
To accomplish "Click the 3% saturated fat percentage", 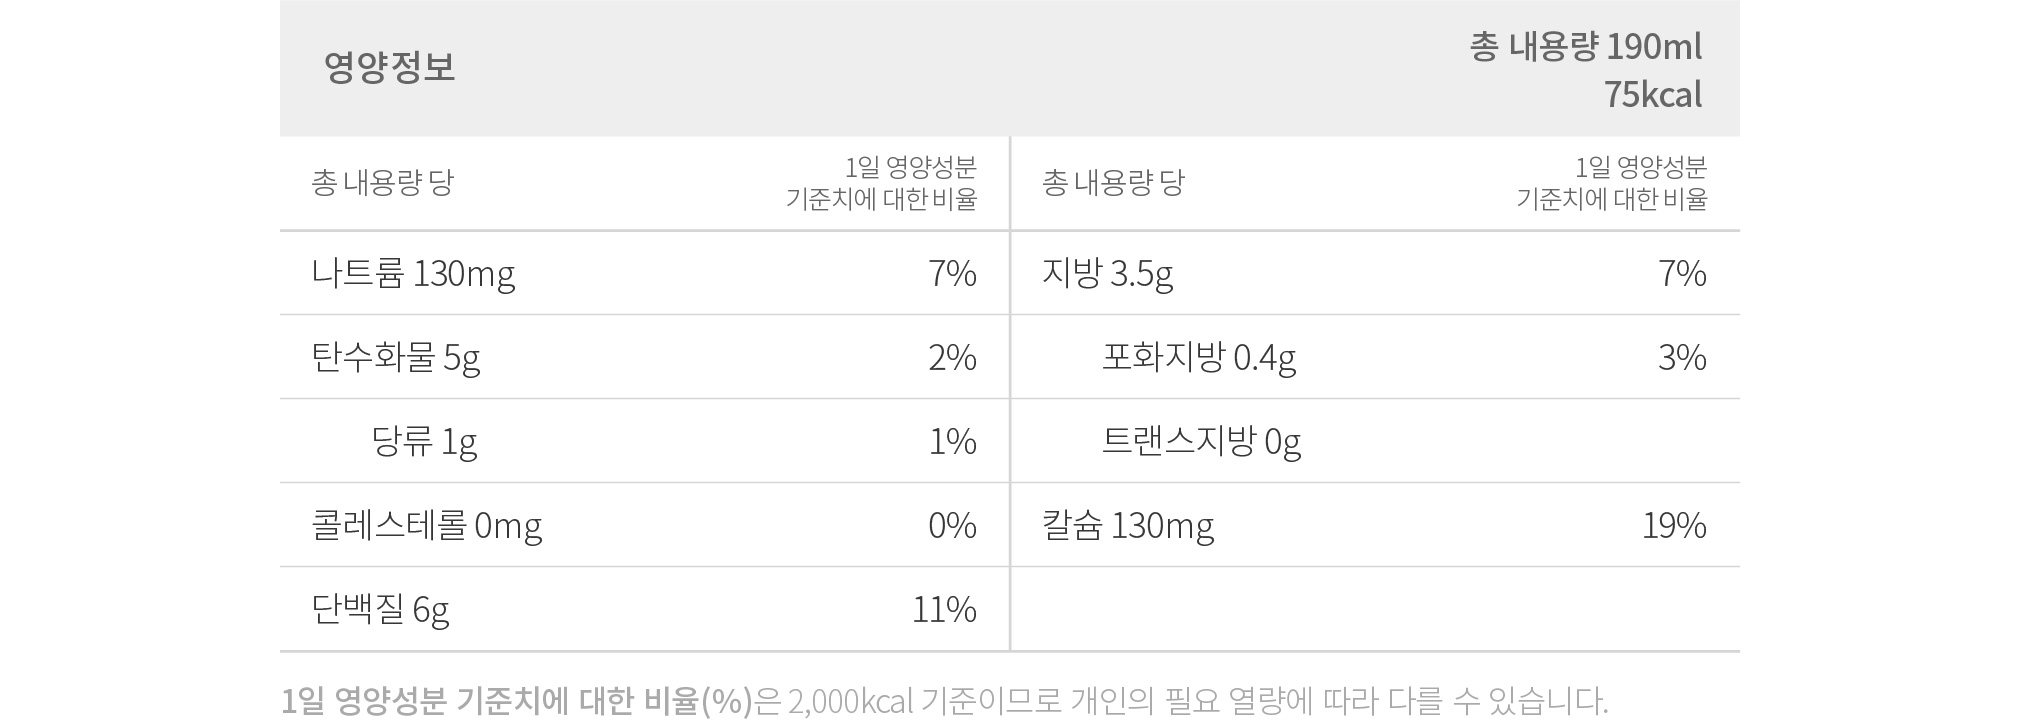I will [1682, 357].
